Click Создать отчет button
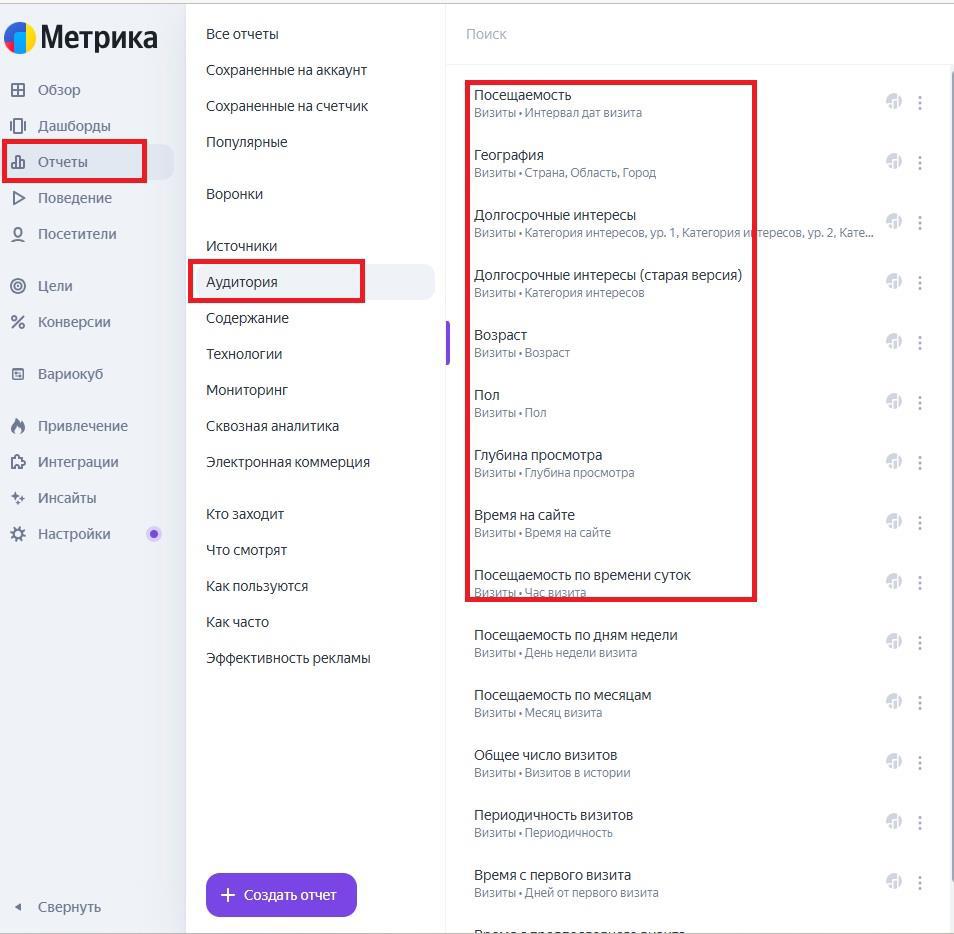The width and height of the screenshot is (954, 934). click(281, 895)
